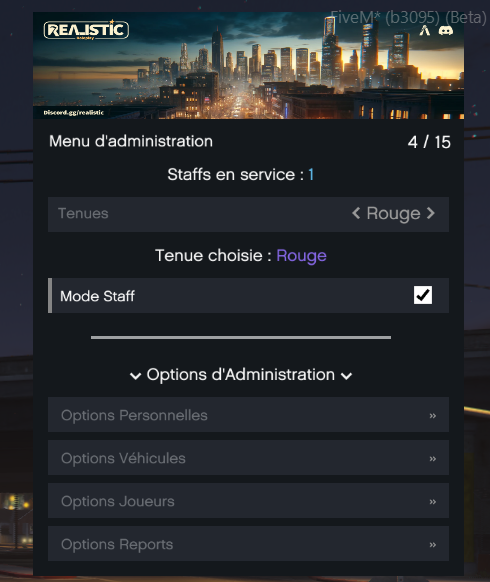This screenshot has height=582, width=490.
Task: Click the white caret logo beside Discord
Action: 425,30
